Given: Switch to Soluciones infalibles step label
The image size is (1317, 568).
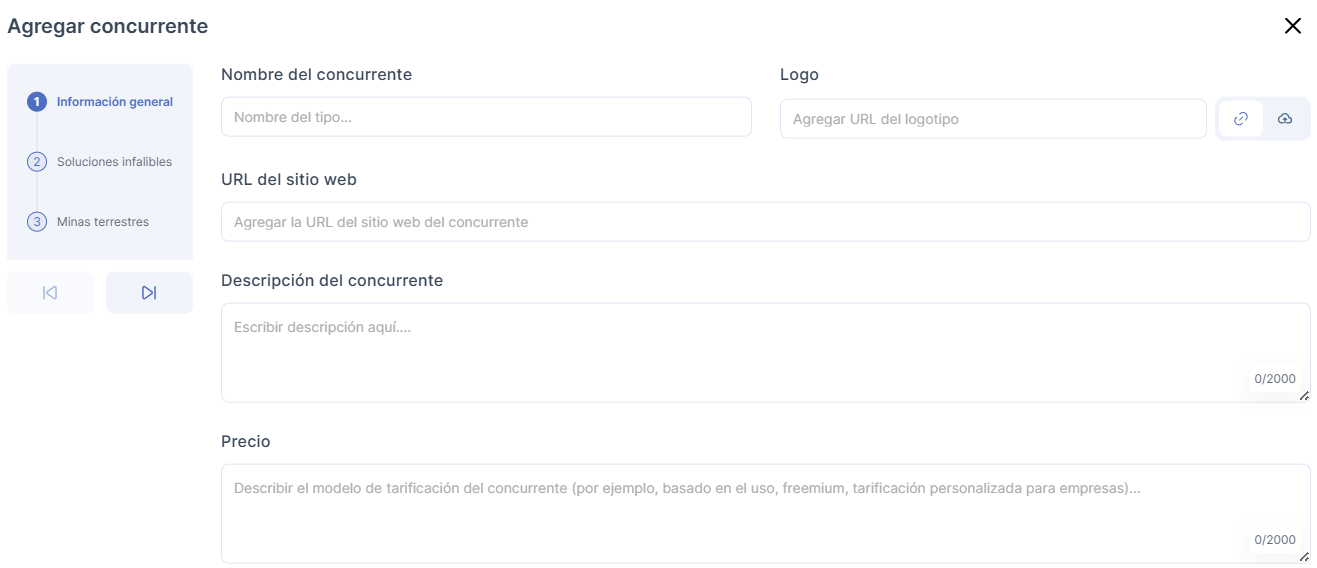Looking at the screenshot, I should 114,162.
